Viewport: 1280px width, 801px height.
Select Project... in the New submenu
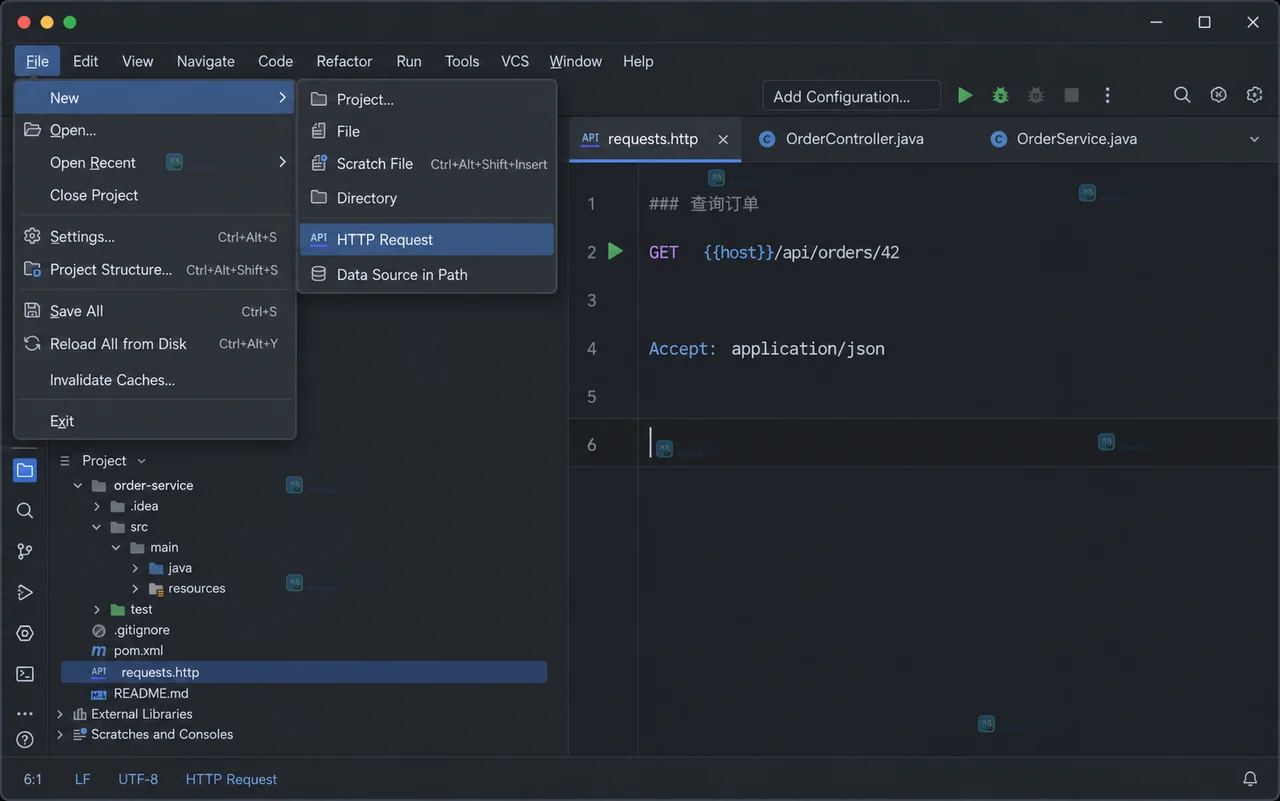coord(426,99)
